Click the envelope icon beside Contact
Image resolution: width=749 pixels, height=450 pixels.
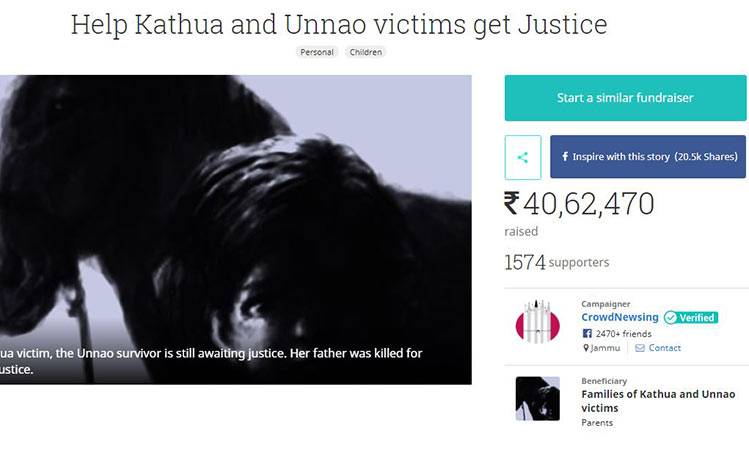click(x=640, y=348)
